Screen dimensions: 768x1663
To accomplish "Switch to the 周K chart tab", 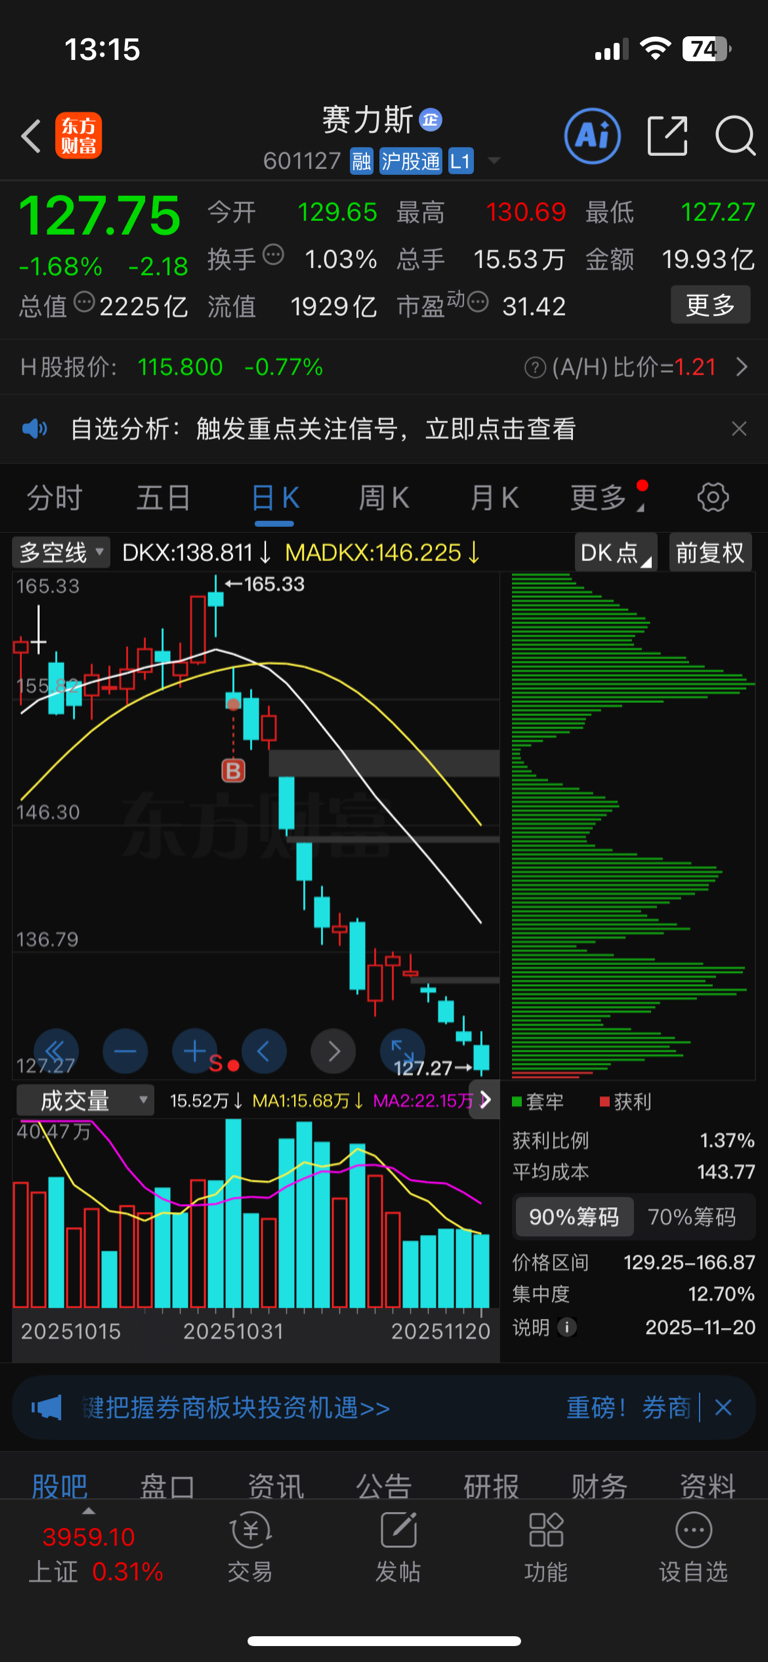I will click(x=384, y=497).
